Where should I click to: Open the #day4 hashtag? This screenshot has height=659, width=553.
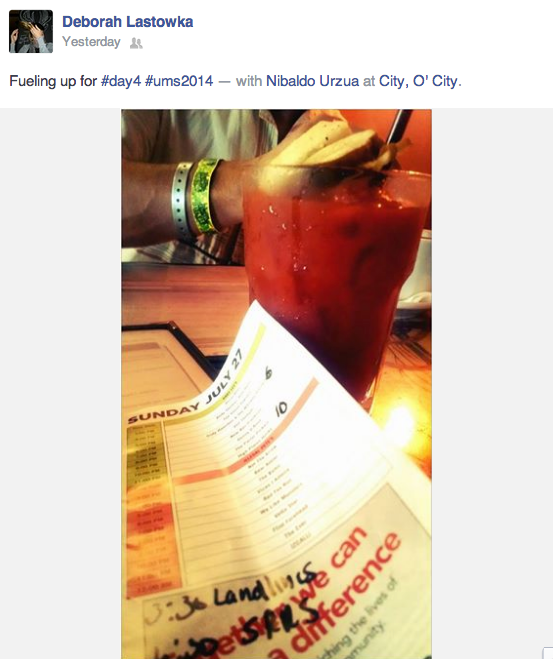(121, 81)
